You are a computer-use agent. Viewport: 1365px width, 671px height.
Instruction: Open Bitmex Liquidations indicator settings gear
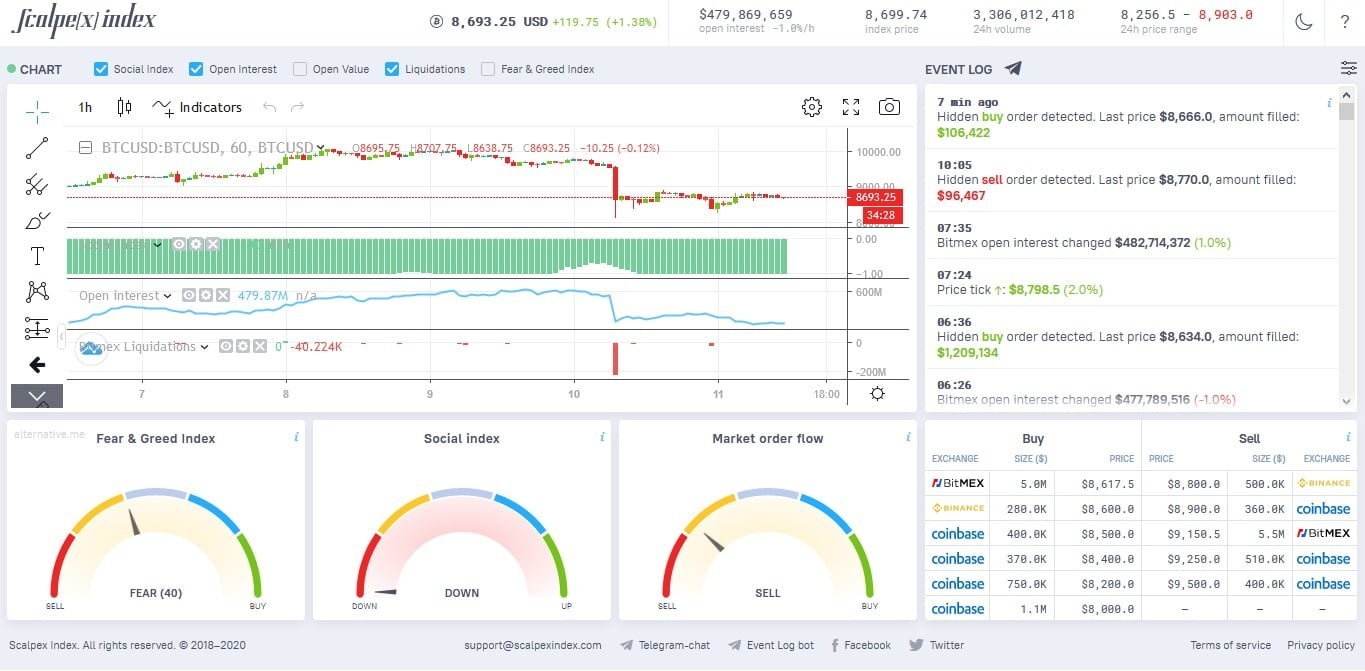point(243,346)
